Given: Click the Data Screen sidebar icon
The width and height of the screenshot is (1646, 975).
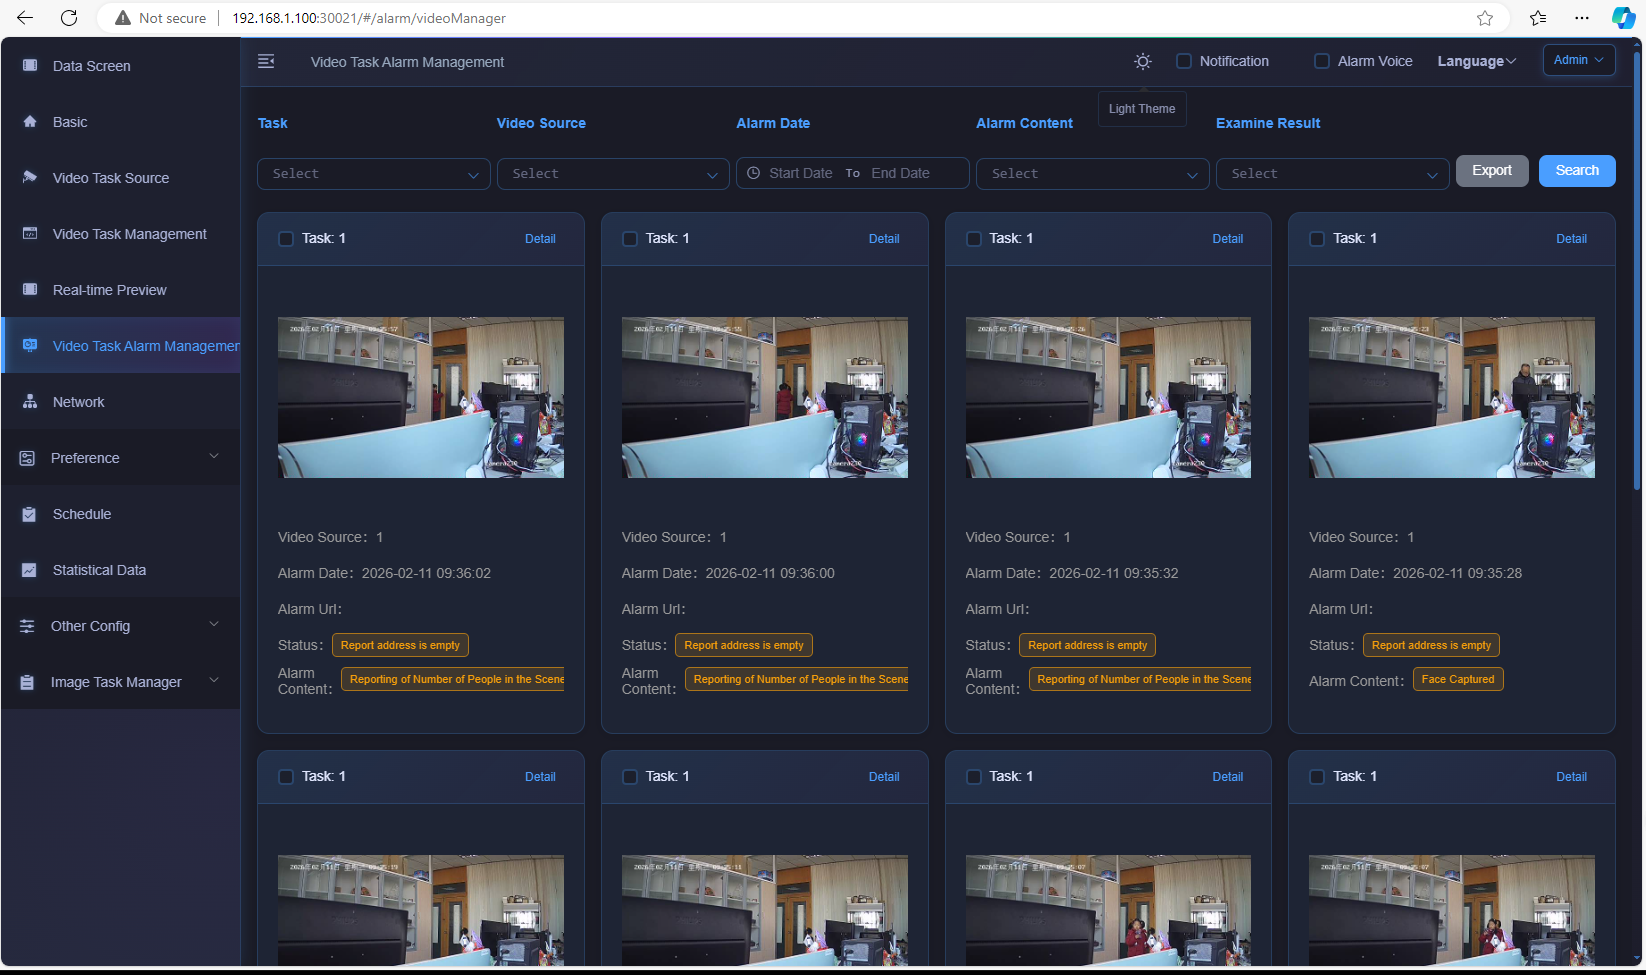Looking at the screenshot, I should coord(30,66).
